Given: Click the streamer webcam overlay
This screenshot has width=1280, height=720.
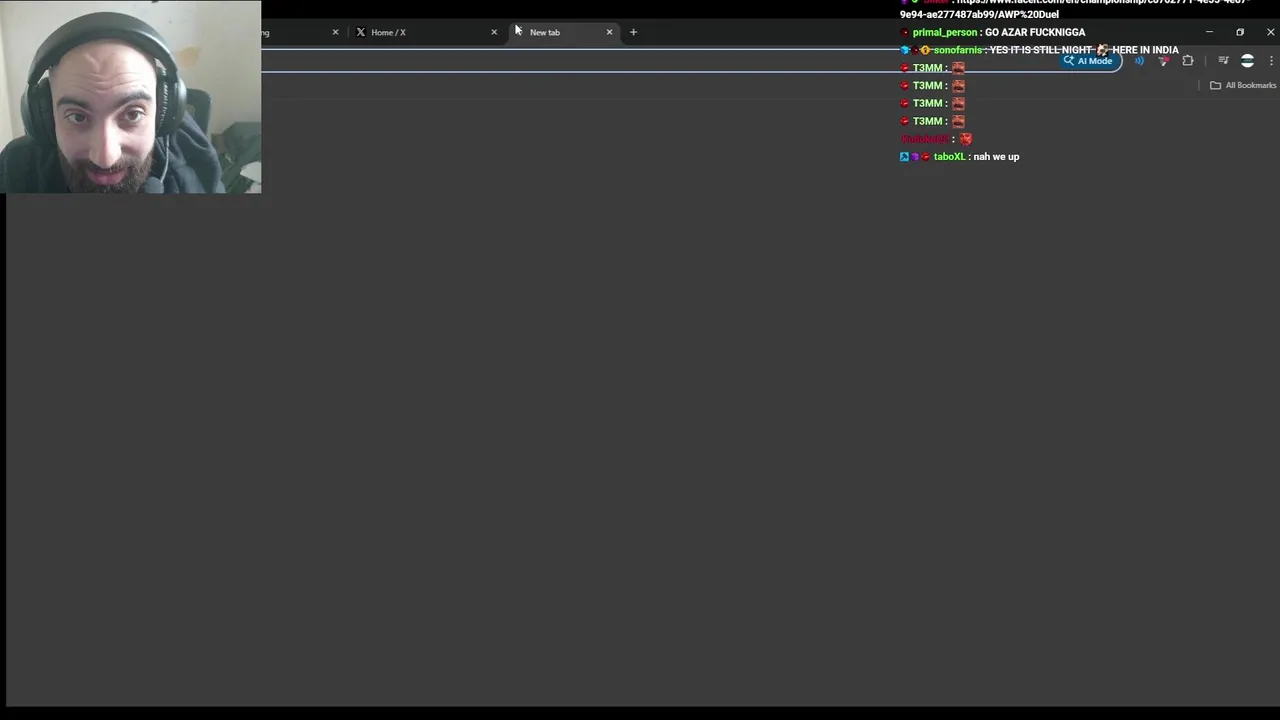Looking at the screenshot, I should (x=130, y=96).
